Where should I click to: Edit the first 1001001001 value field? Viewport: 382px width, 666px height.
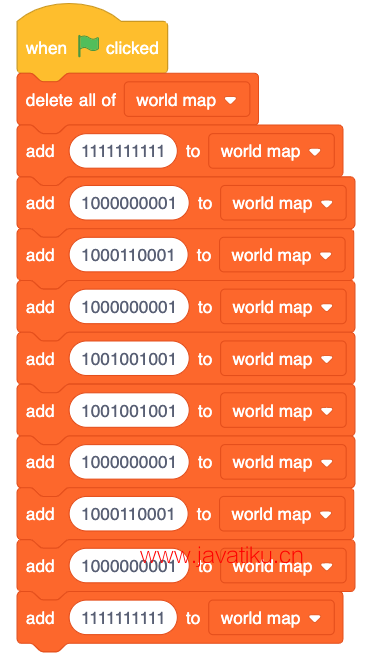129,359
